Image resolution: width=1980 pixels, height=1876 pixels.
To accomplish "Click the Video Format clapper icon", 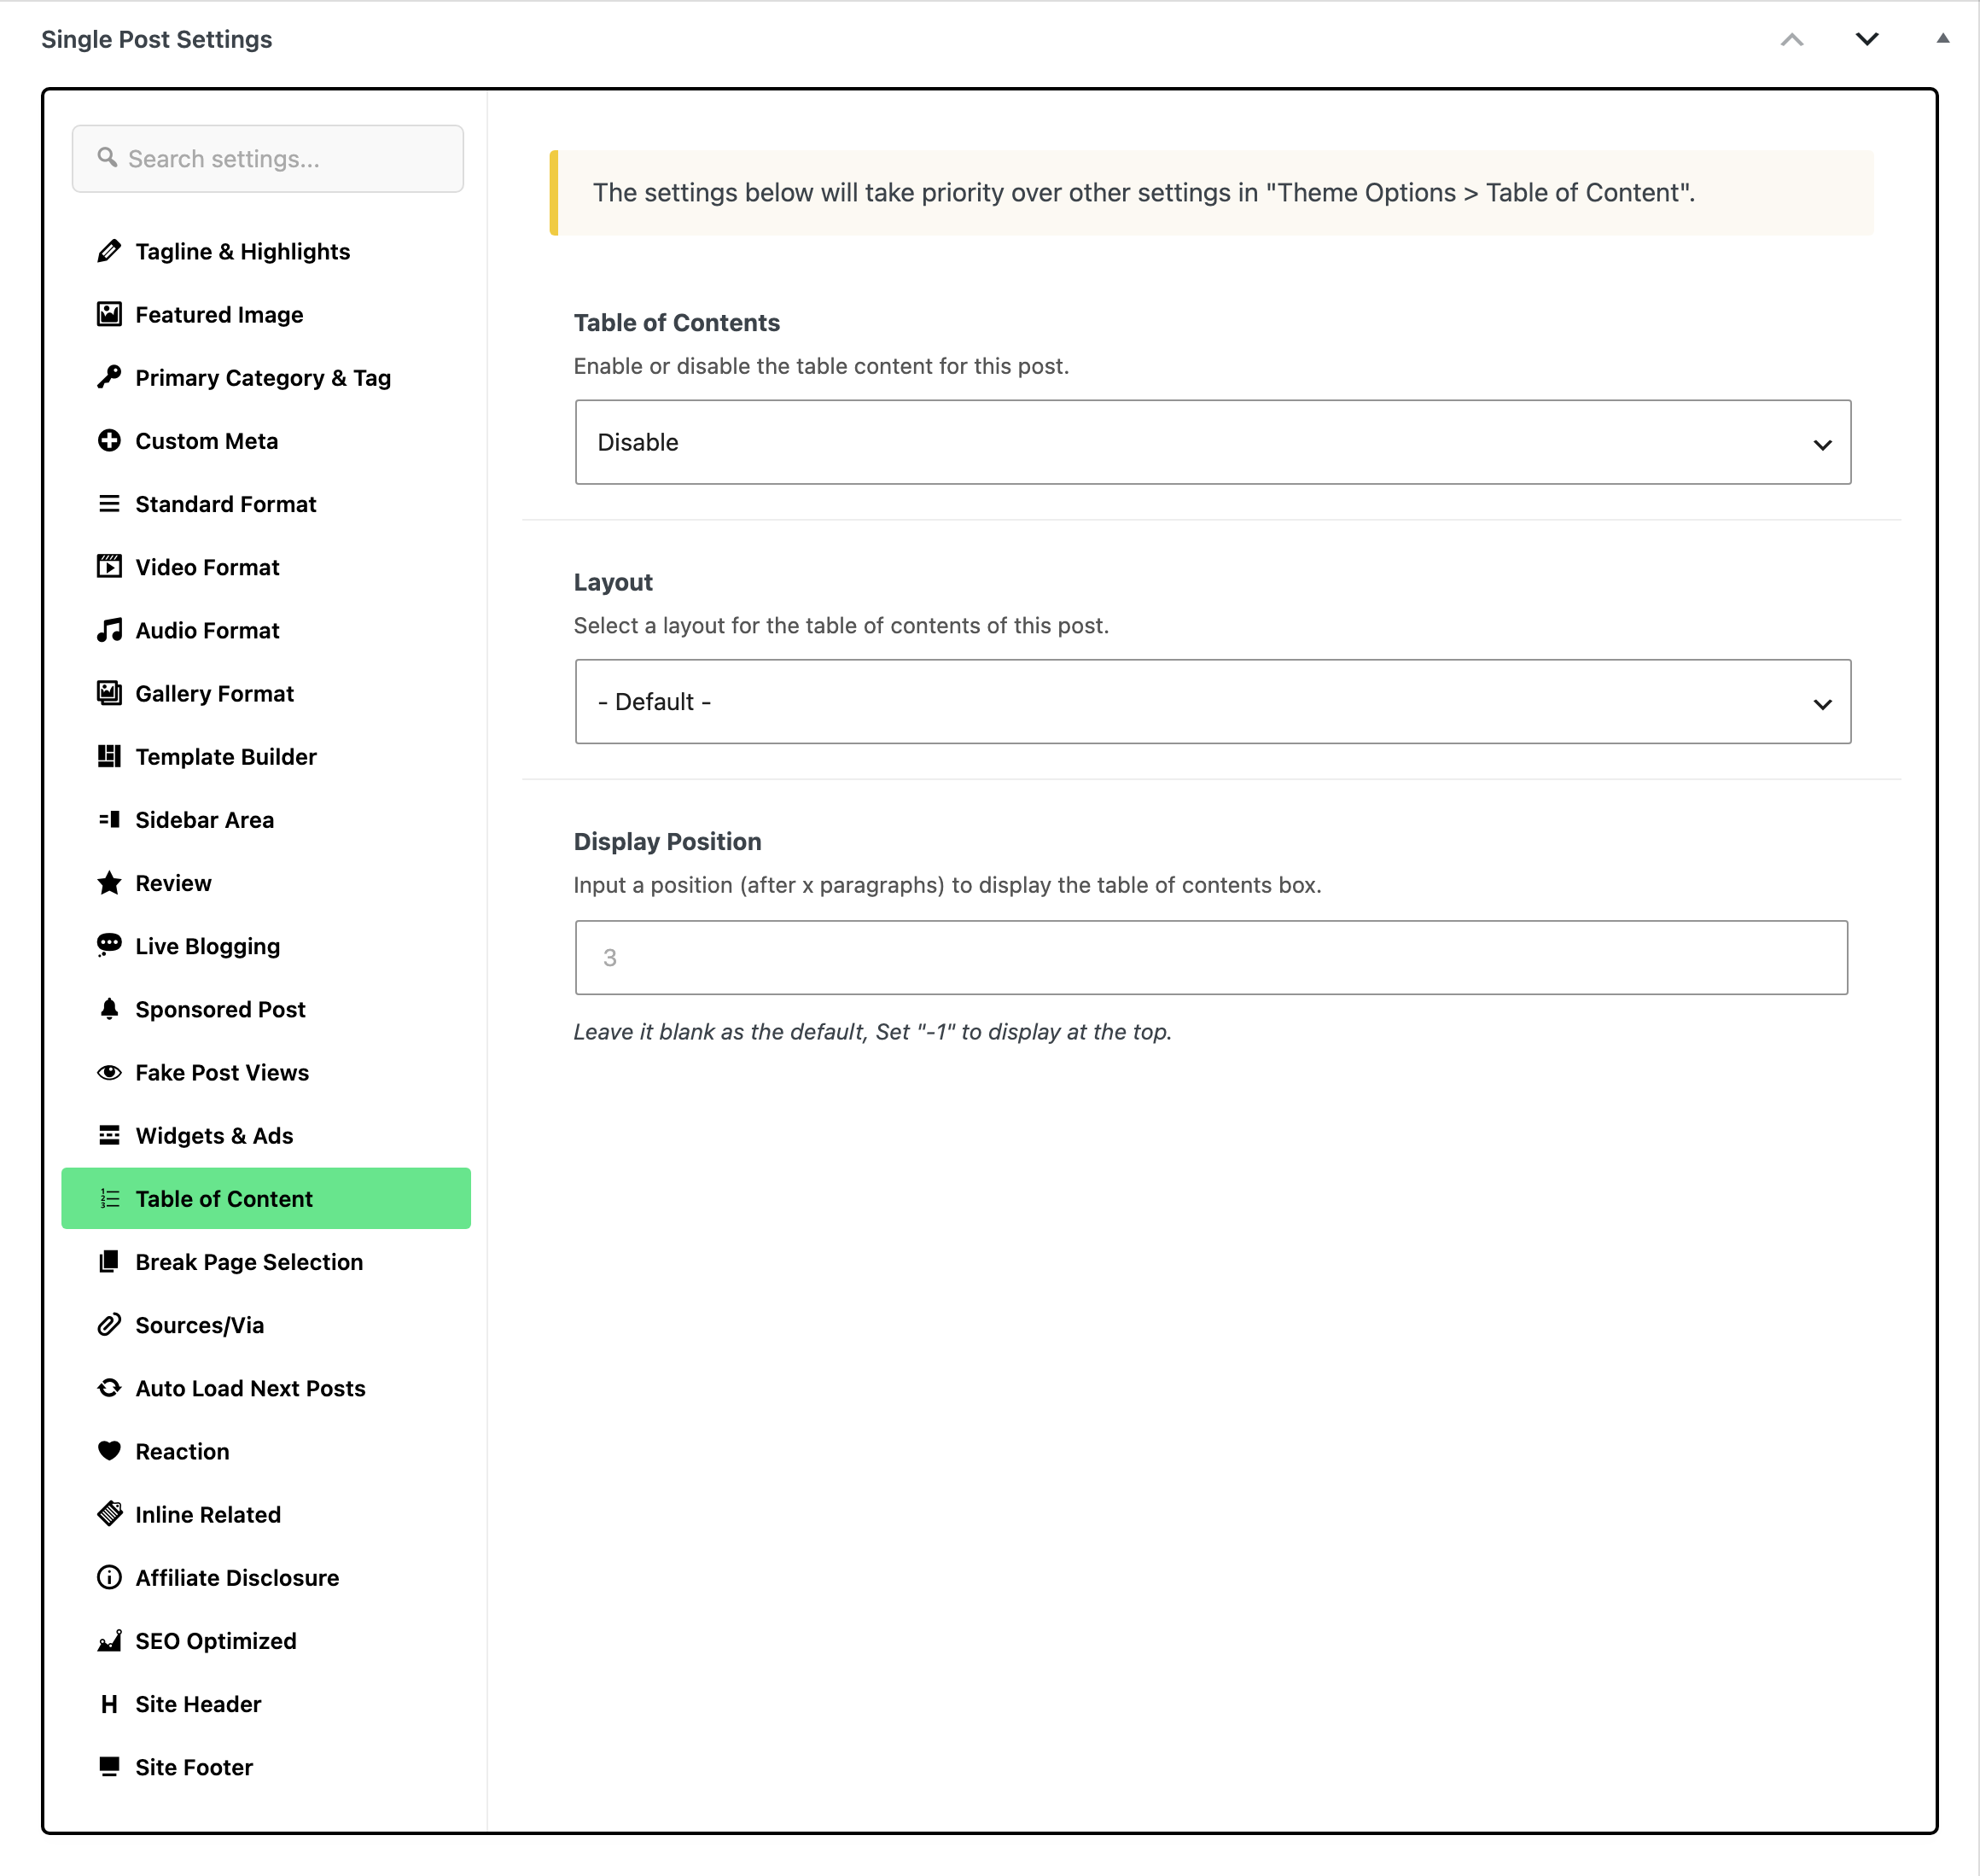I will [x=109, y=567].
